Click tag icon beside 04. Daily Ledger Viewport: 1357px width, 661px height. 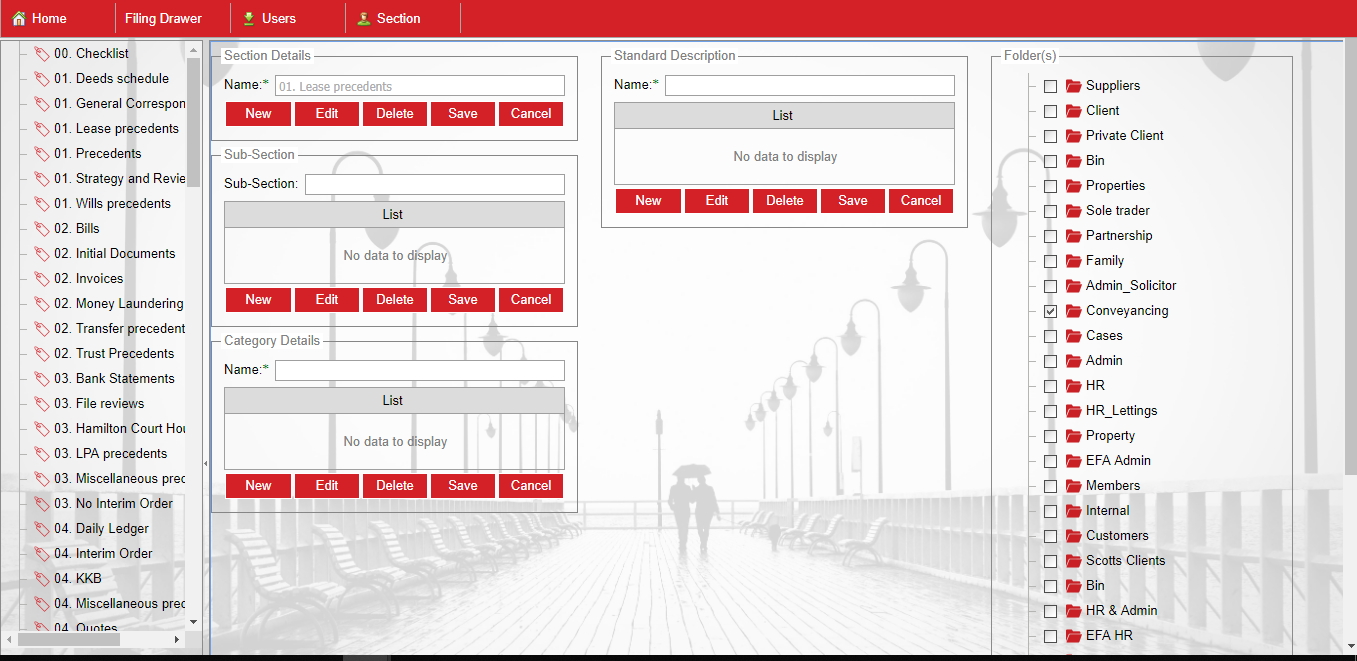(x=41, y=529)
